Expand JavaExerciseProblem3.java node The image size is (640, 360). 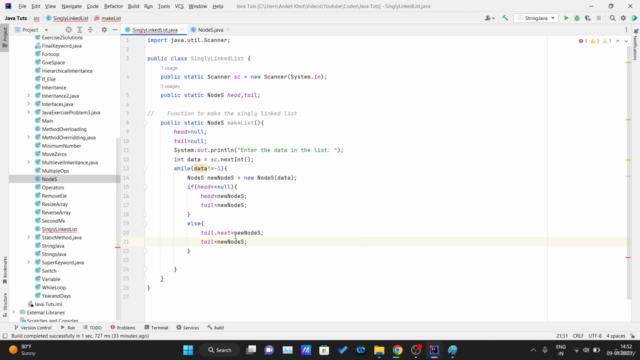coord(29,112)
